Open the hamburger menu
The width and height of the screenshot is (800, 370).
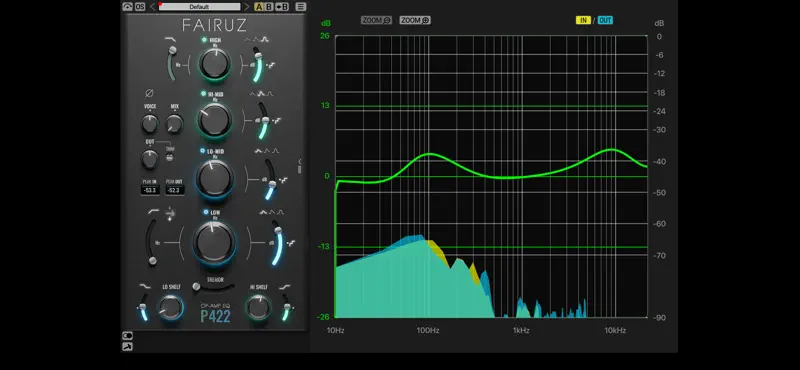[x=301, y=7]
